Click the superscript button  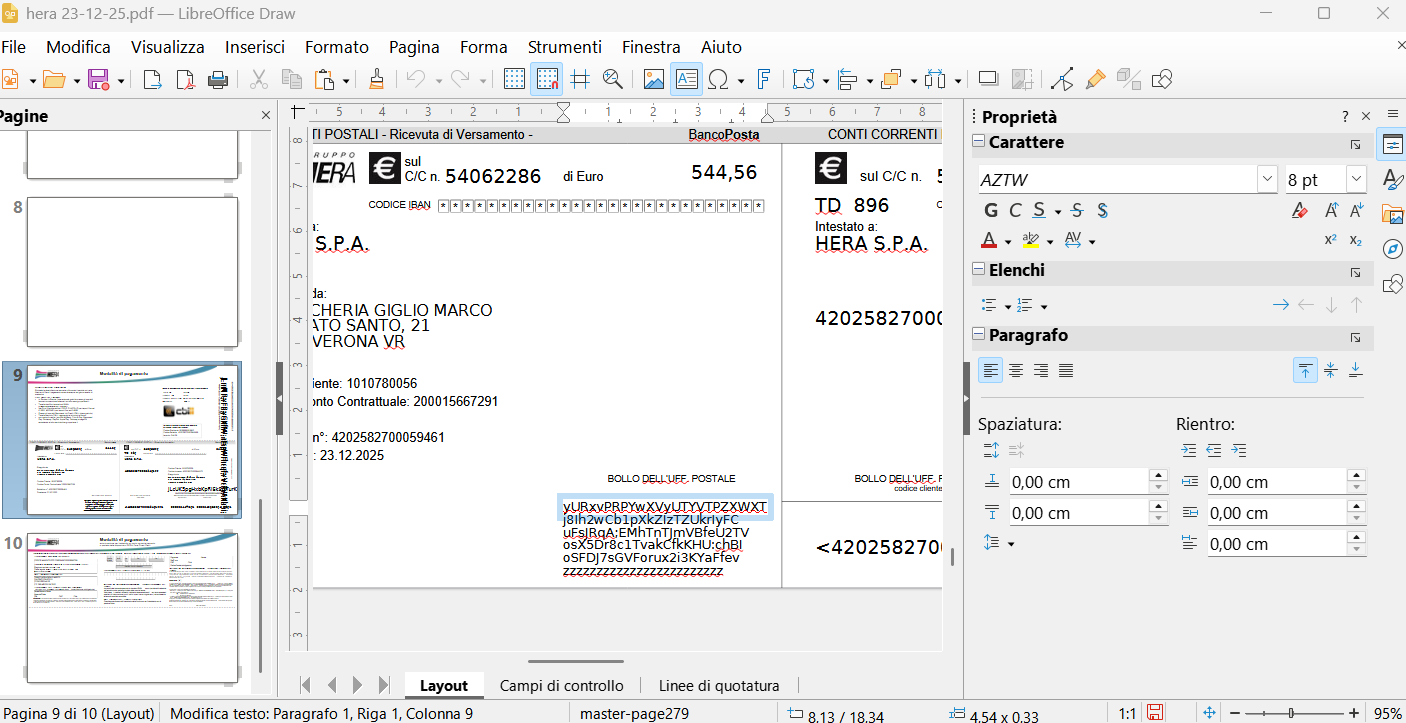tap(1331, 241)
